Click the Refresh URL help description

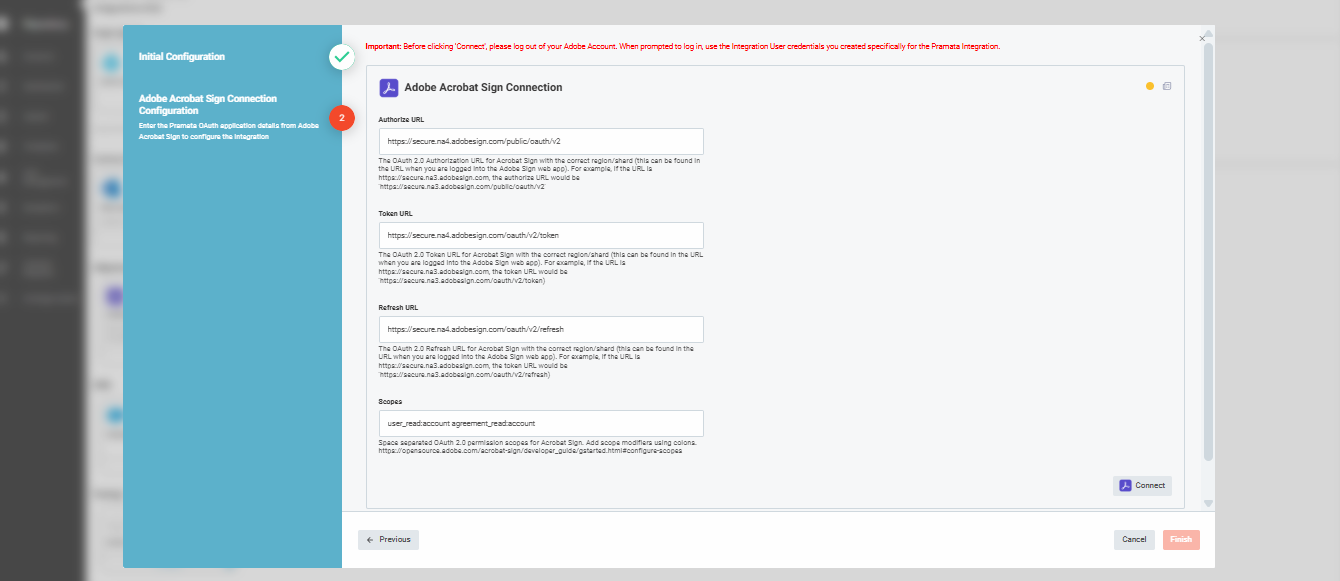point(536,361)
